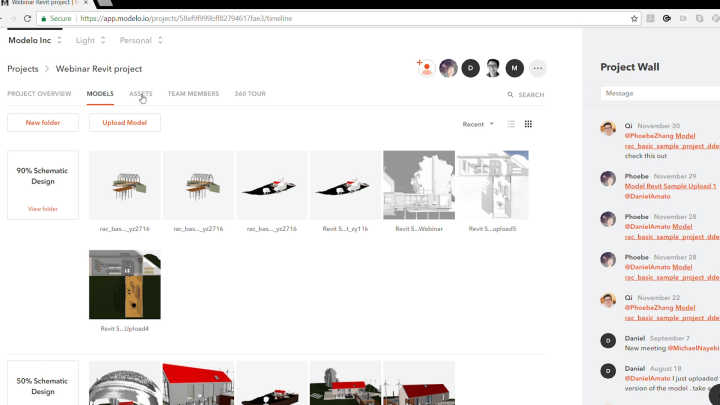Select the 50% Schematic Design folder card
The image size is (720, 405).
pyautogui.click(x=43, y=383)
